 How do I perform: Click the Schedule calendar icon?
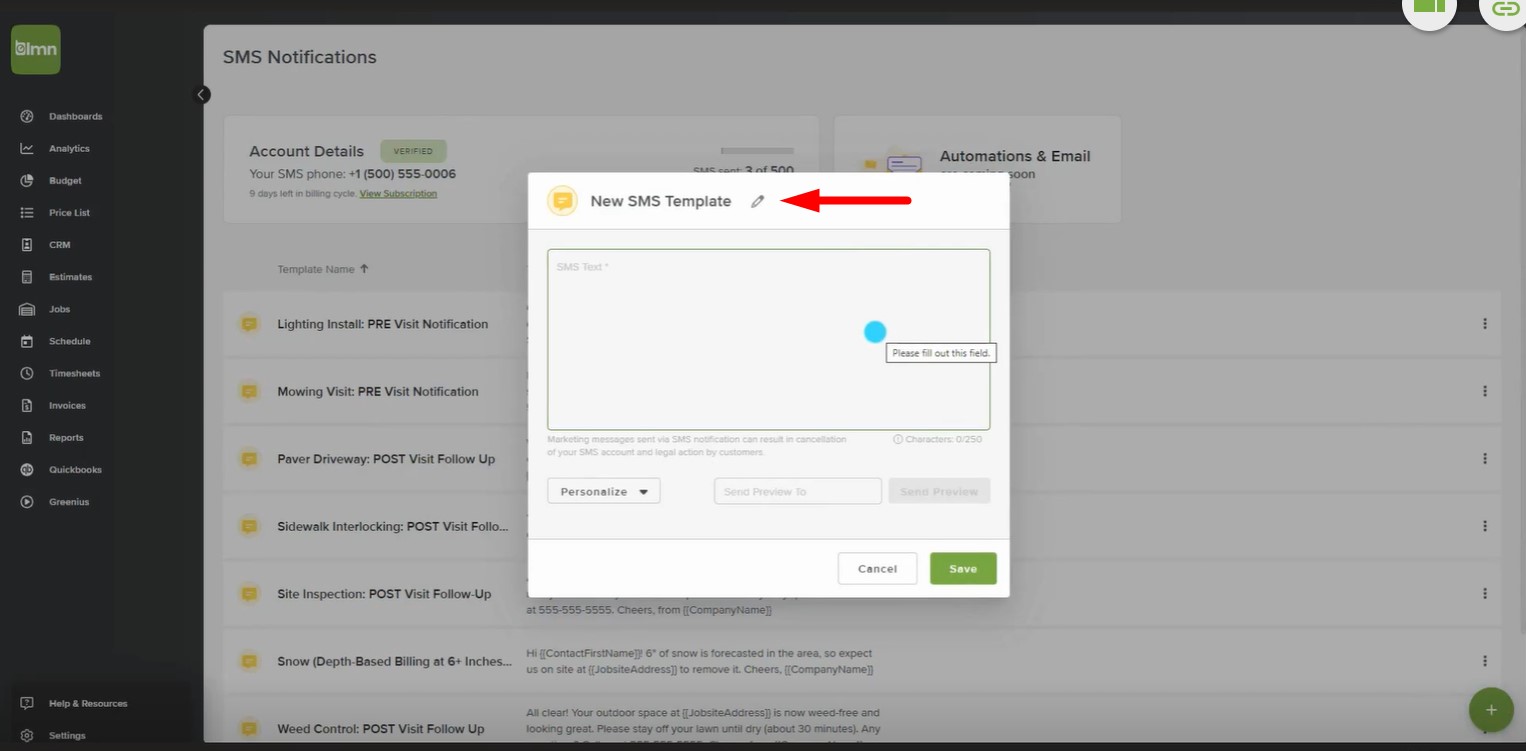[x=27, y=341]
